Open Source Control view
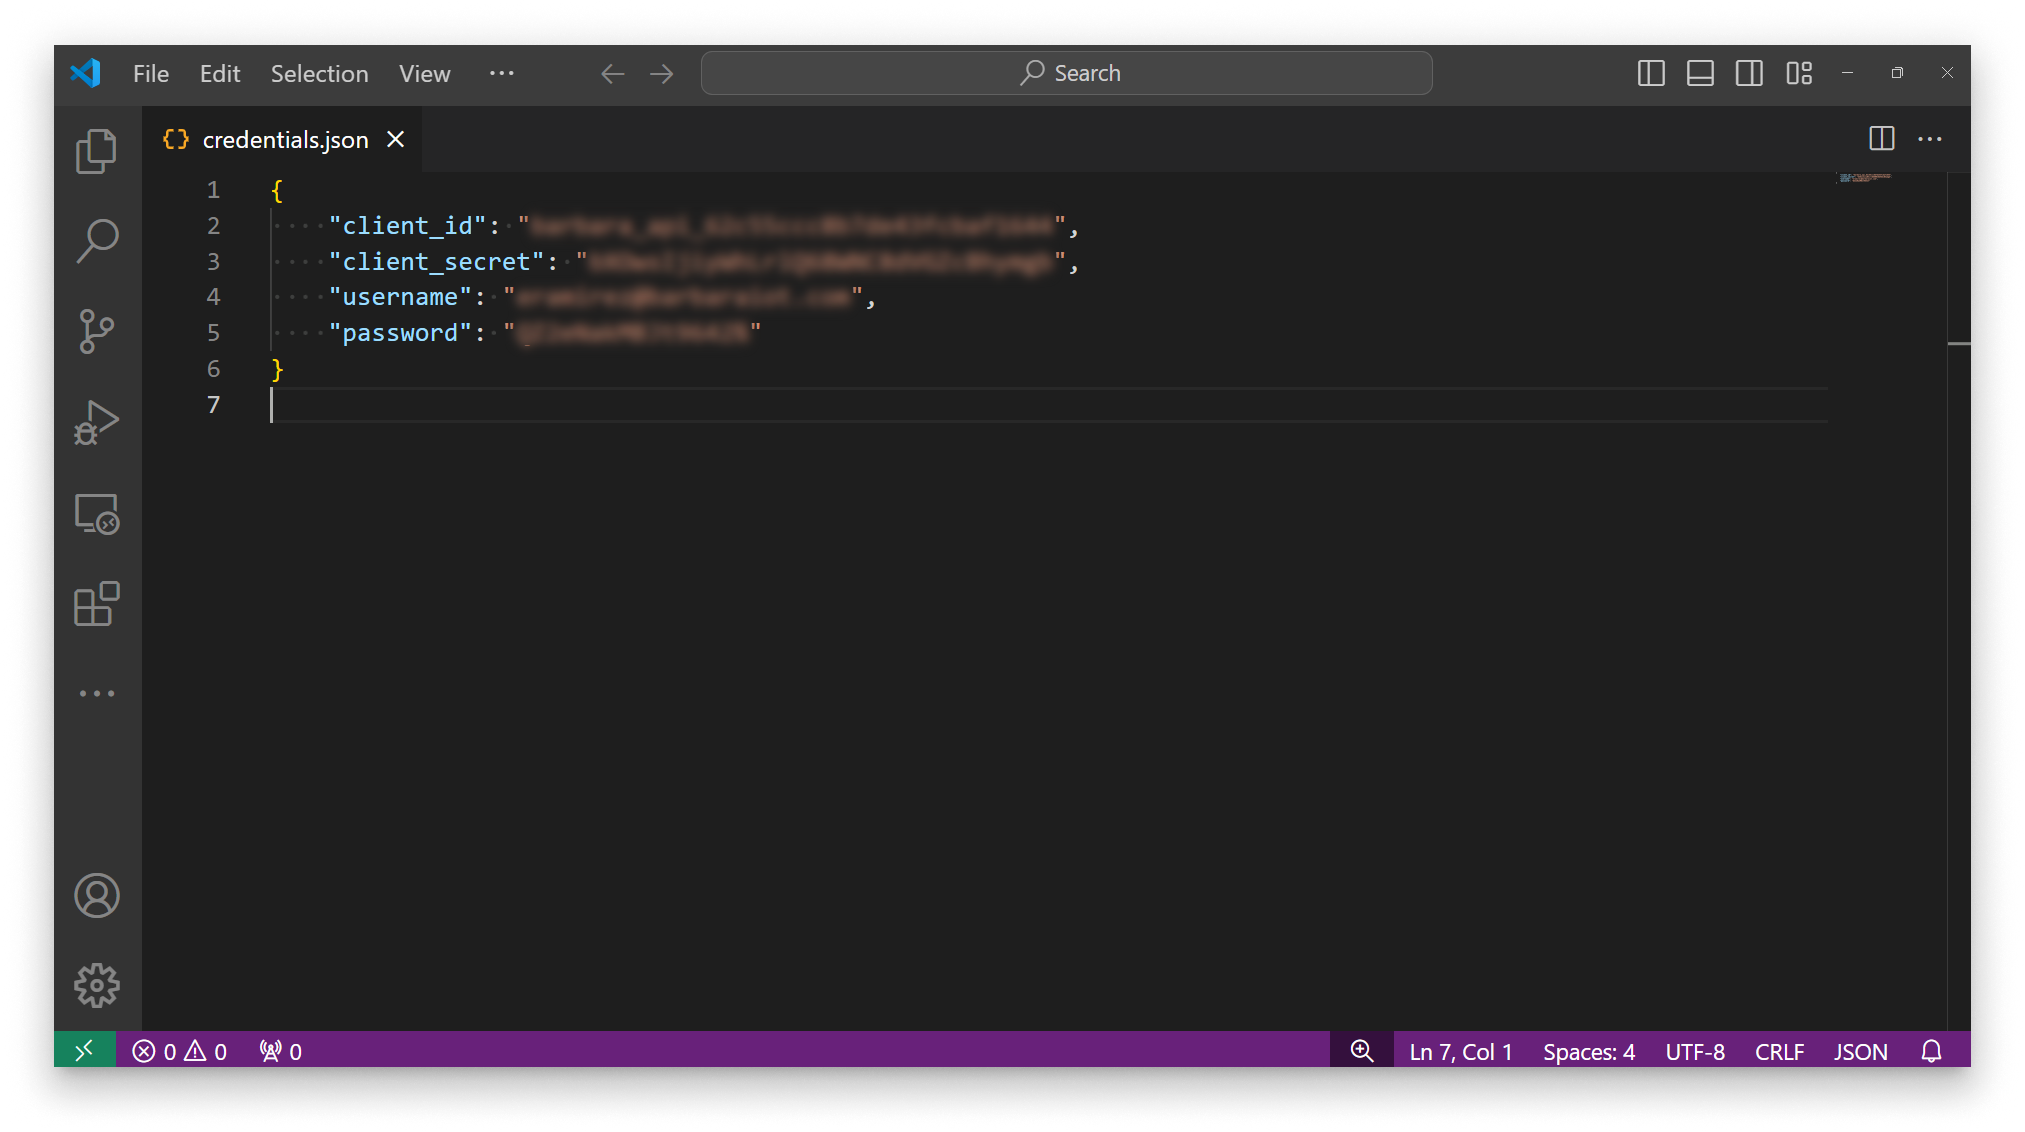This screenshot has height=1132, width=2025. click(96, 331)
